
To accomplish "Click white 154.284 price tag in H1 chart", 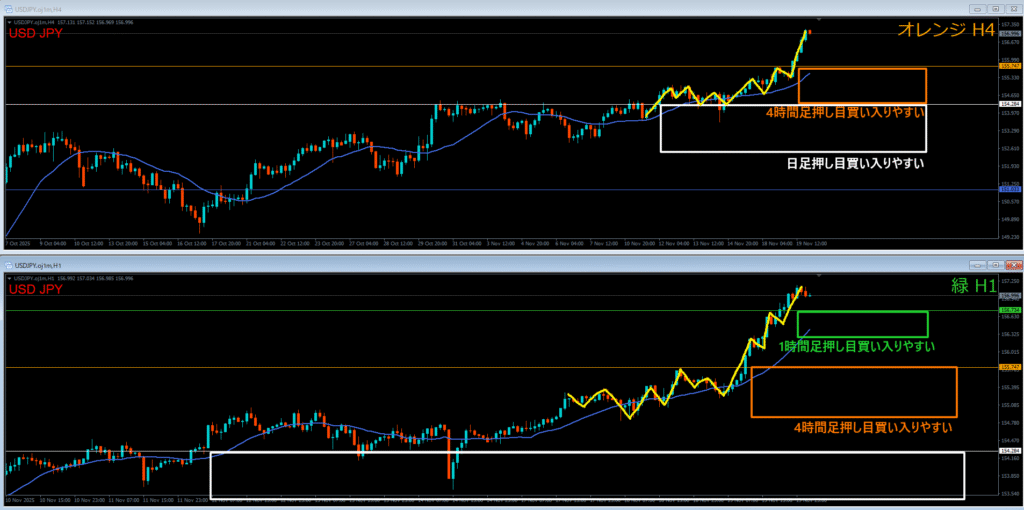I will click(x=1010, y=451).
